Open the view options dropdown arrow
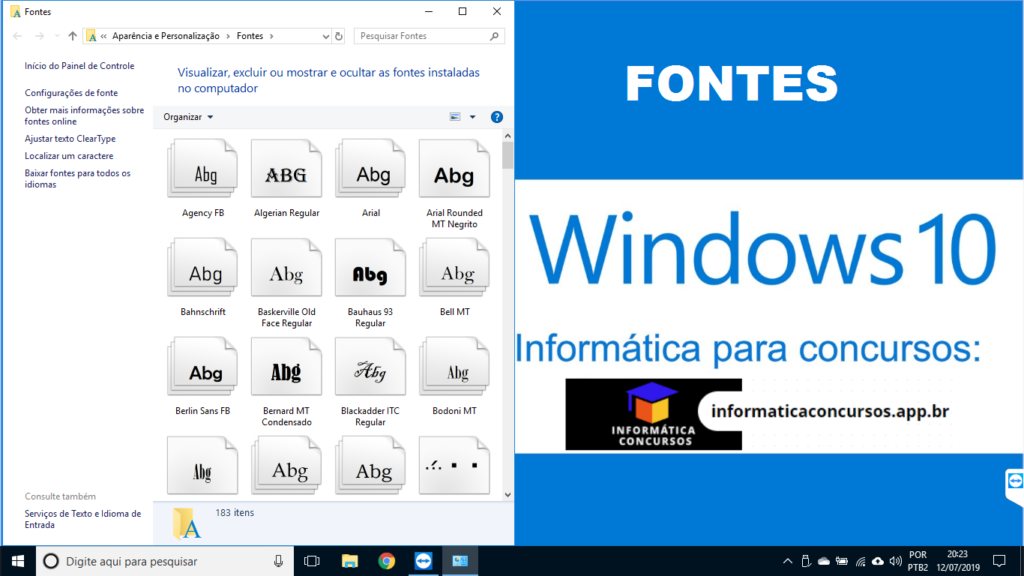 473,117
